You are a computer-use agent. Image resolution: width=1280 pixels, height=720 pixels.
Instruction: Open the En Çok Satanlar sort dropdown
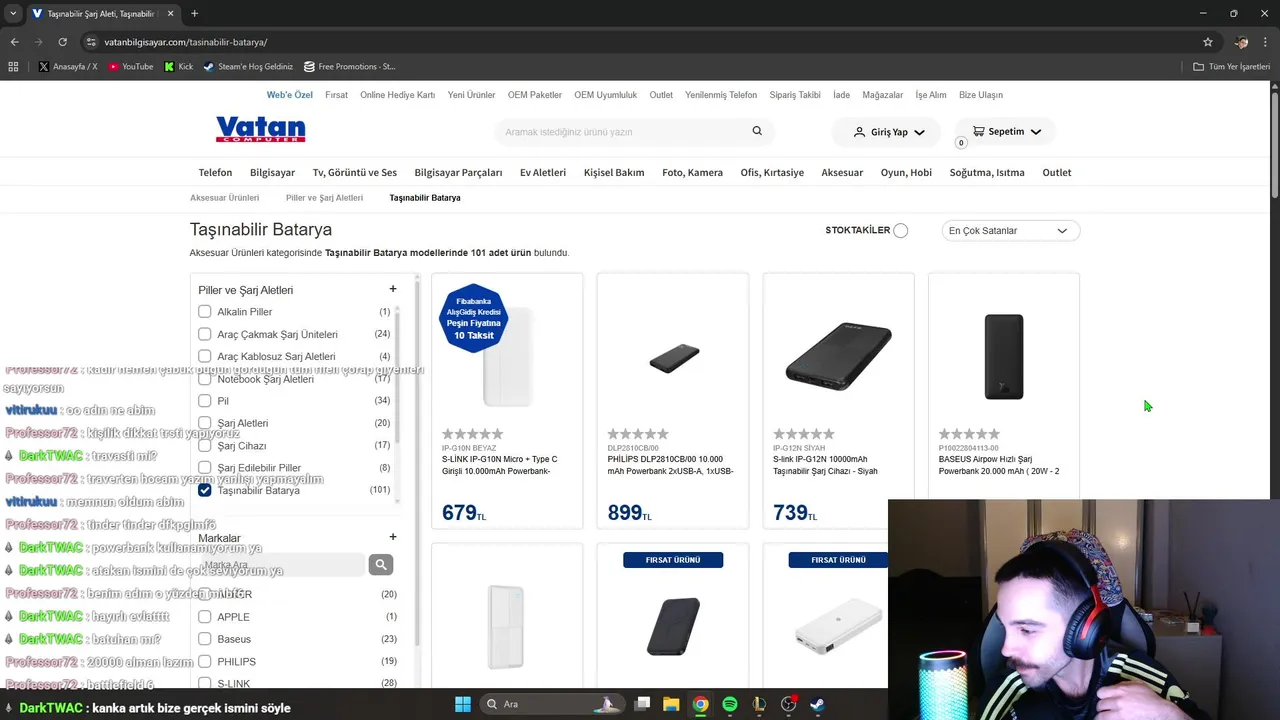coord(1011,231)
